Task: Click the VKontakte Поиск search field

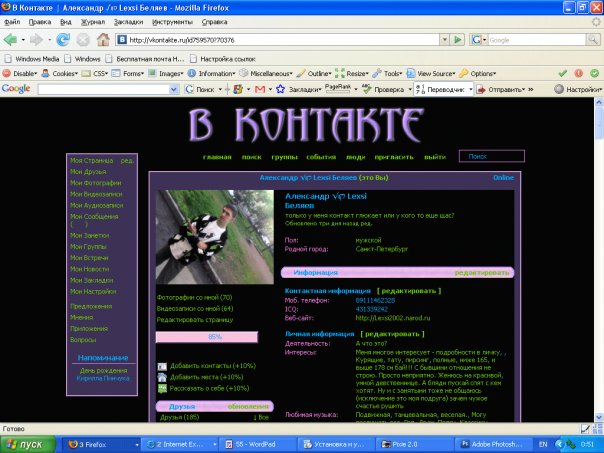Action: pyautogui.click(x=492, y=156)
